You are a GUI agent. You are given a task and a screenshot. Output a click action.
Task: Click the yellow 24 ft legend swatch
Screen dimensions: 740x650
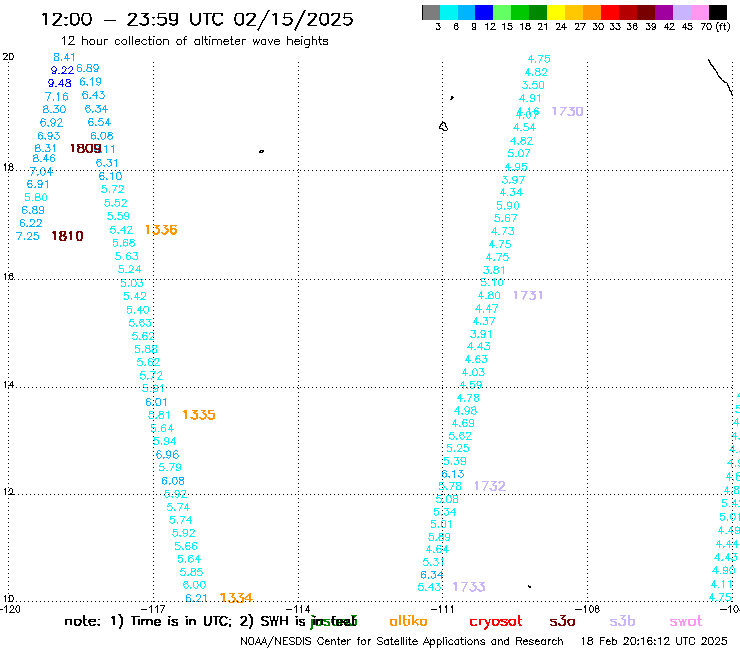pyautogui.click(x=556, y=12)
